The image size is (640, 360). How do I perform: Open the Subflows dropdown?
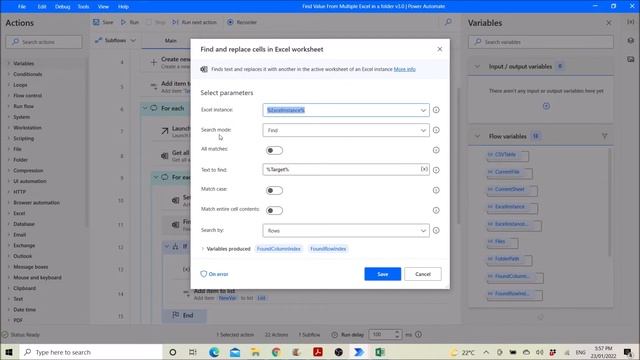click(x=116, y=40)
